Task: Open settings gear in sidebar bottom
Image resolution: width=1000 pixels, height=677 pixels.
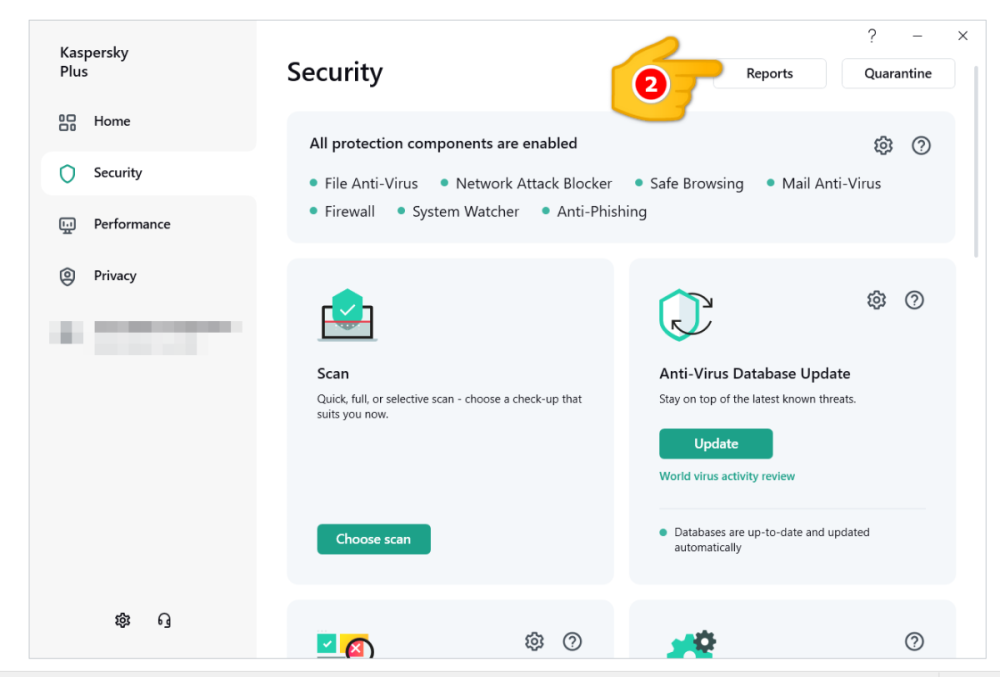Action: click(122, 620)
